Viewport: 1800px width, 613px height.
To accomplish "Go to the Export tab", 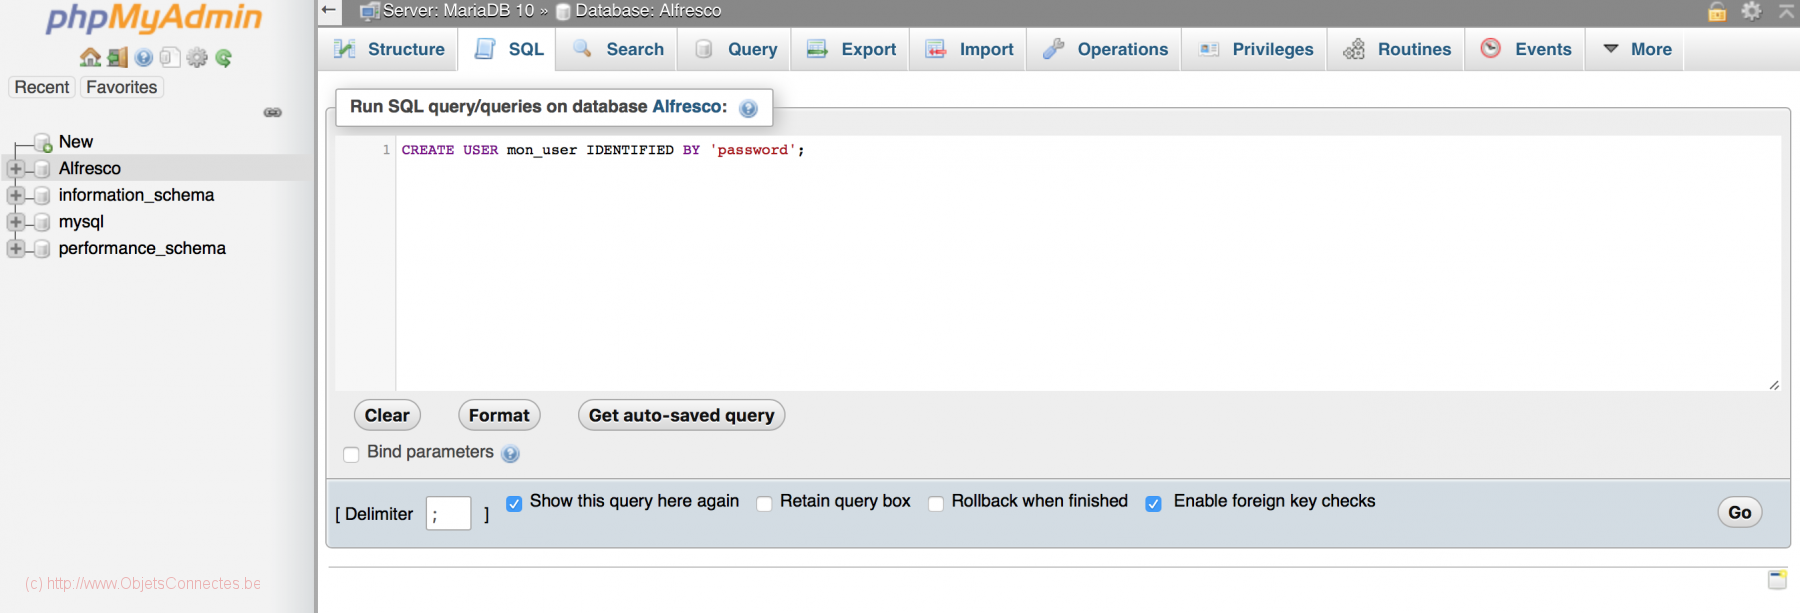I will pos(850,49).
